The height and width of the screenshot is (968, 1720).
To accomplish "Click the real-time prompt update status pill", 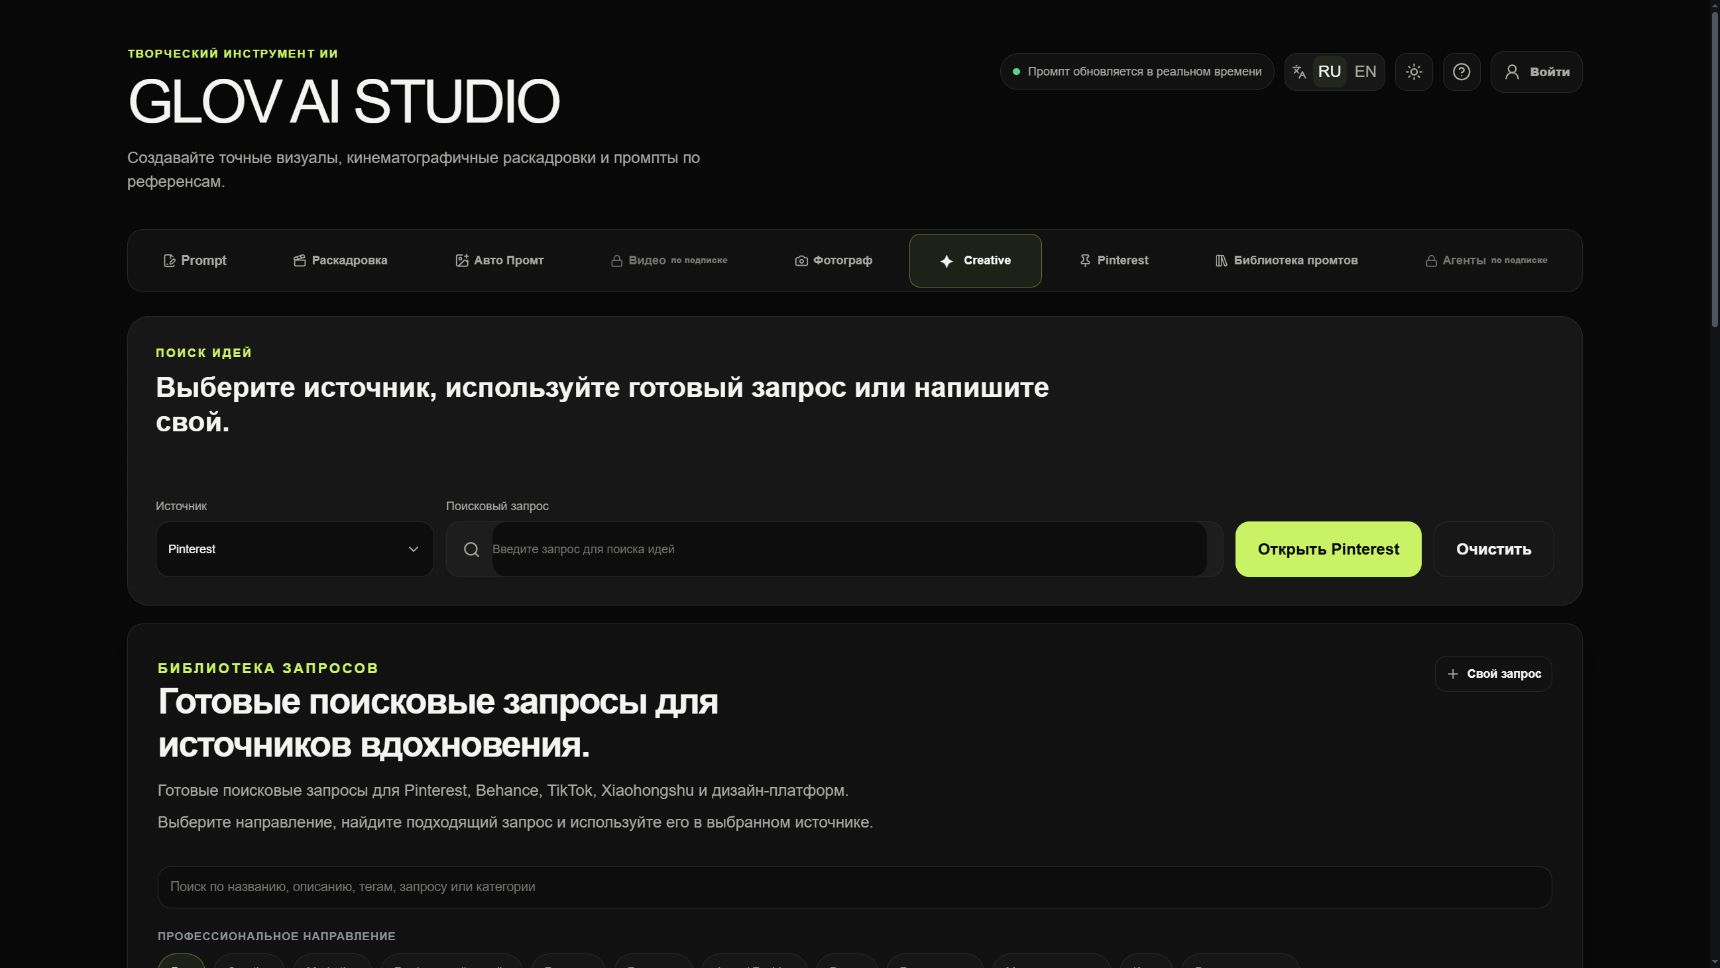I will click(x=1137, y=72).
